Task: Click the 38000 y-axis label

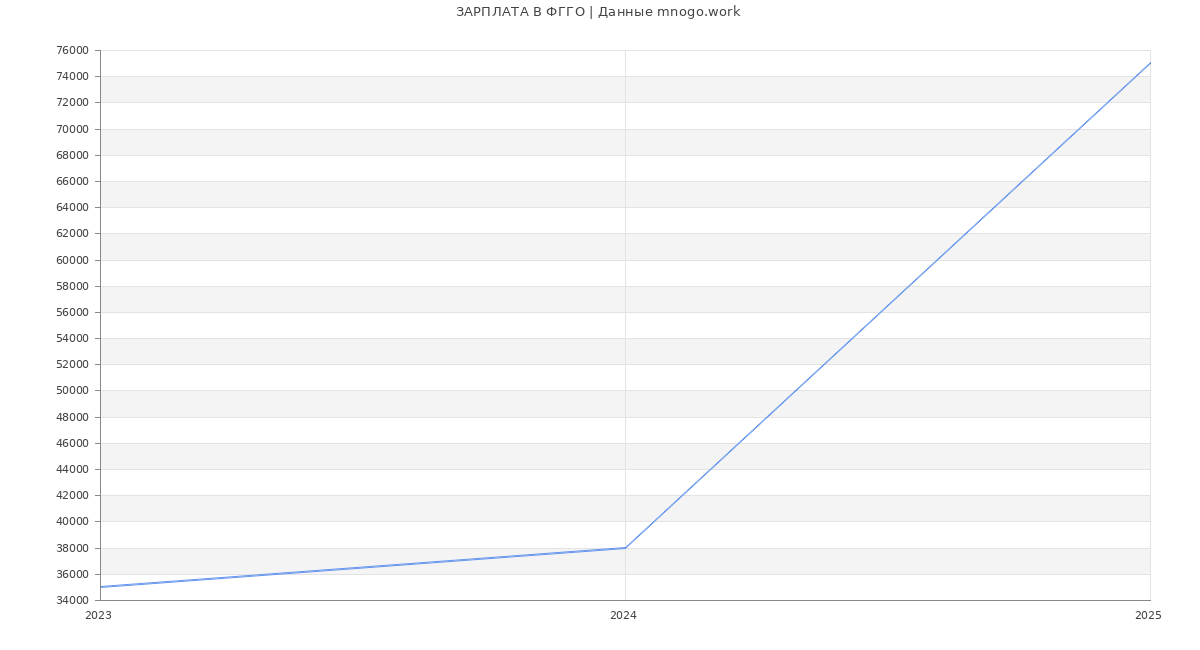Action: pyautogui.click(x=72, y=548)
